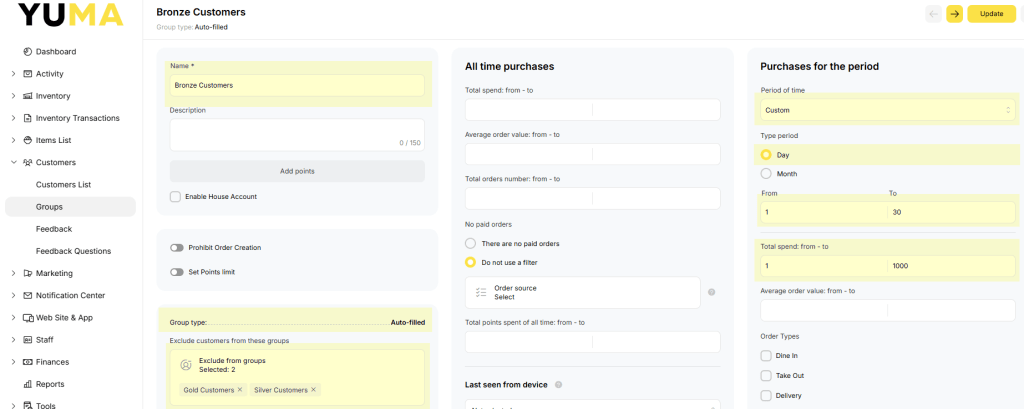The image size is (1024, 409).
Task: Click the Name input field
Action: (x=297, y=86)
